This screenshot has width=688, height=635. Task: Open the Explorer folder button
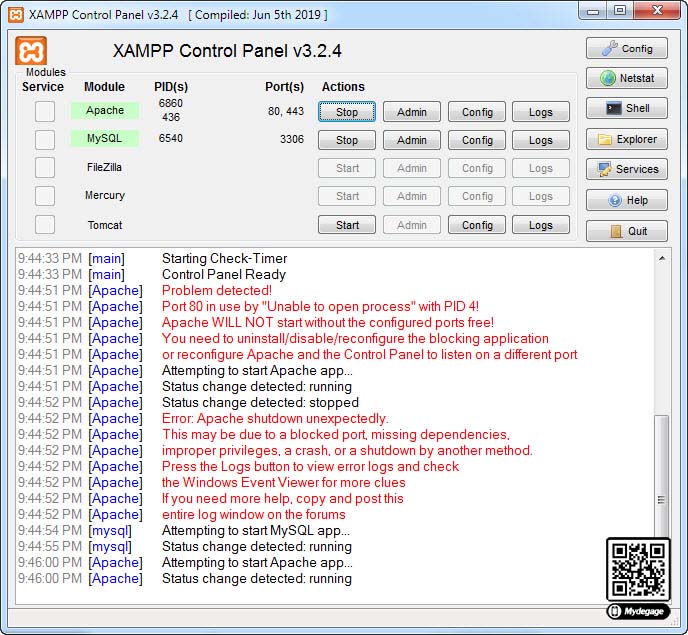coord(627,139)
